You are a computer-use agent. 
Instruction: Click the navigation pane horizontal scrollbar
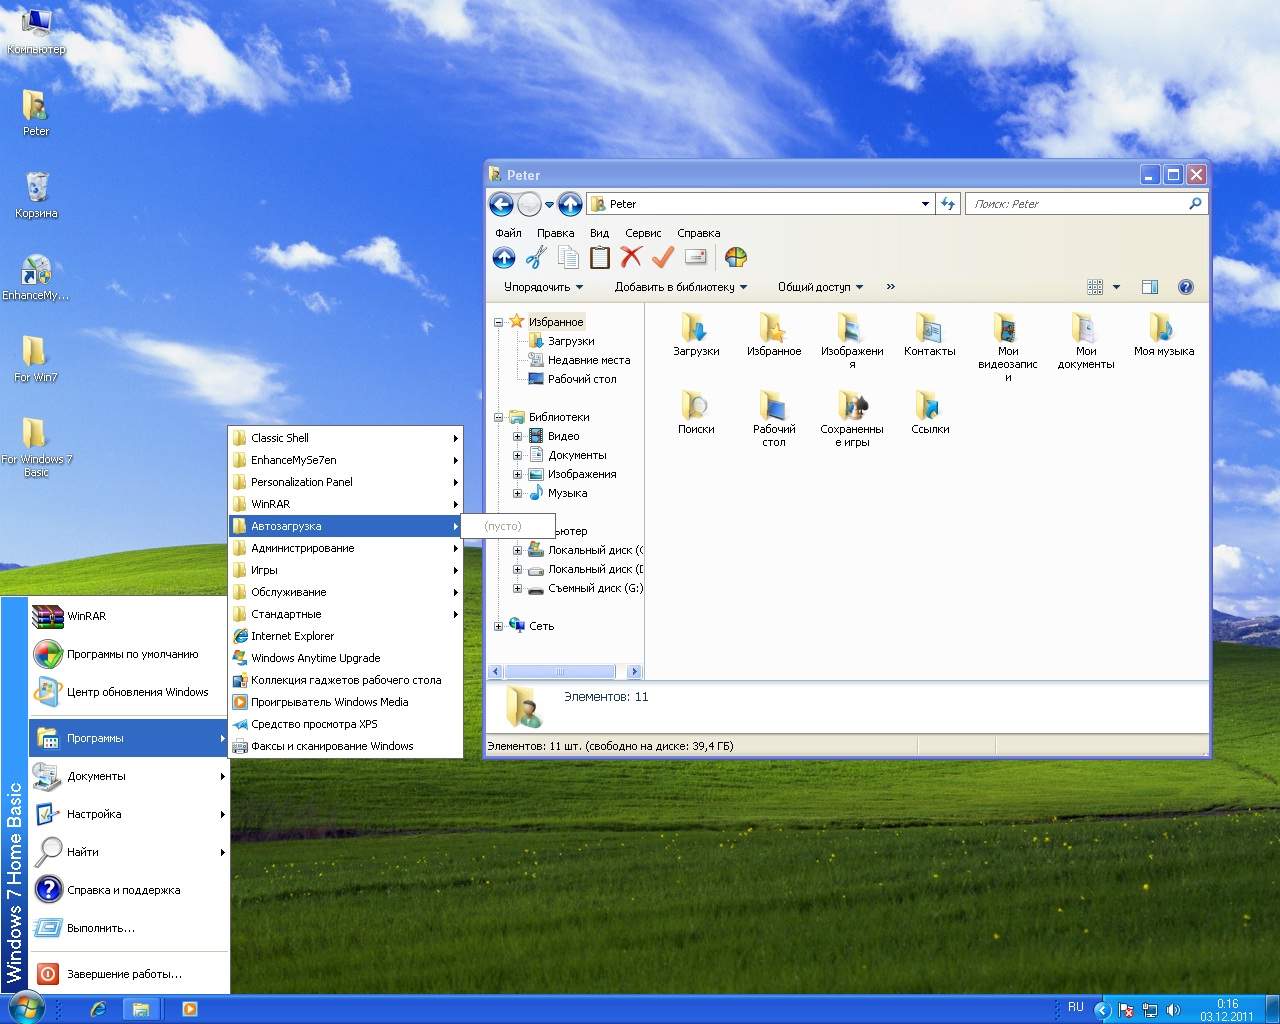(x=560, y=671)
